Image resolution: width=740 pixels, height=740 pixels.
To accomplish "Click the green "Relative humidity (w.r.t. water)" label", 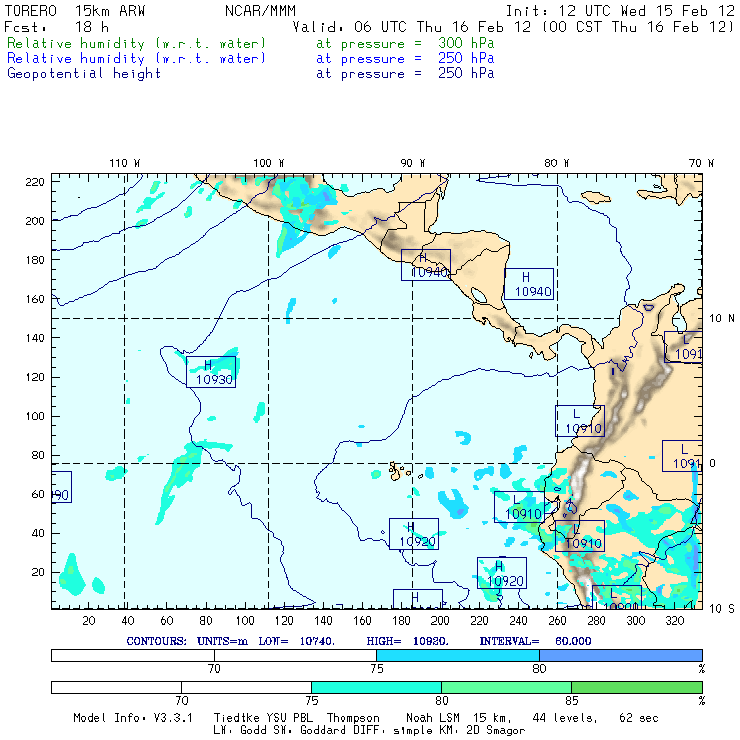I will pyautogui.click(x=136, y=43).
